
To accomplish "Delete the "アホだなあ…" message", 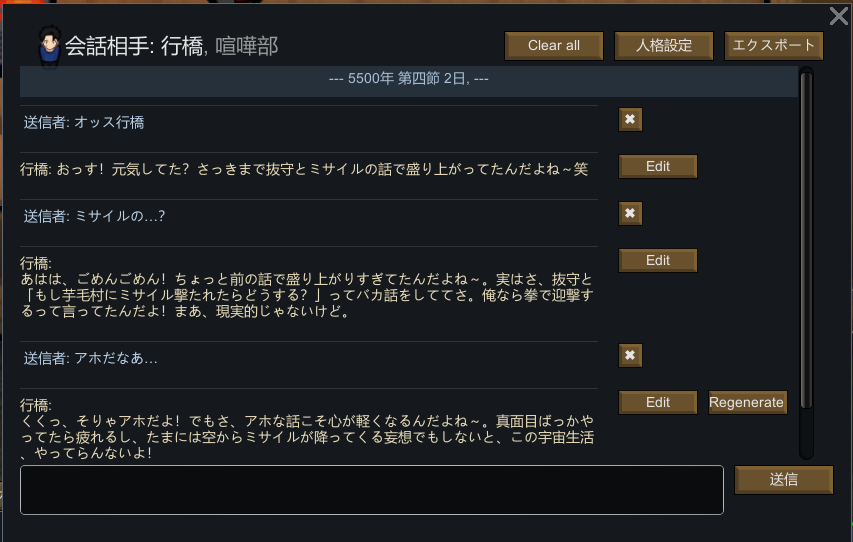I will (x=630, y=355).
